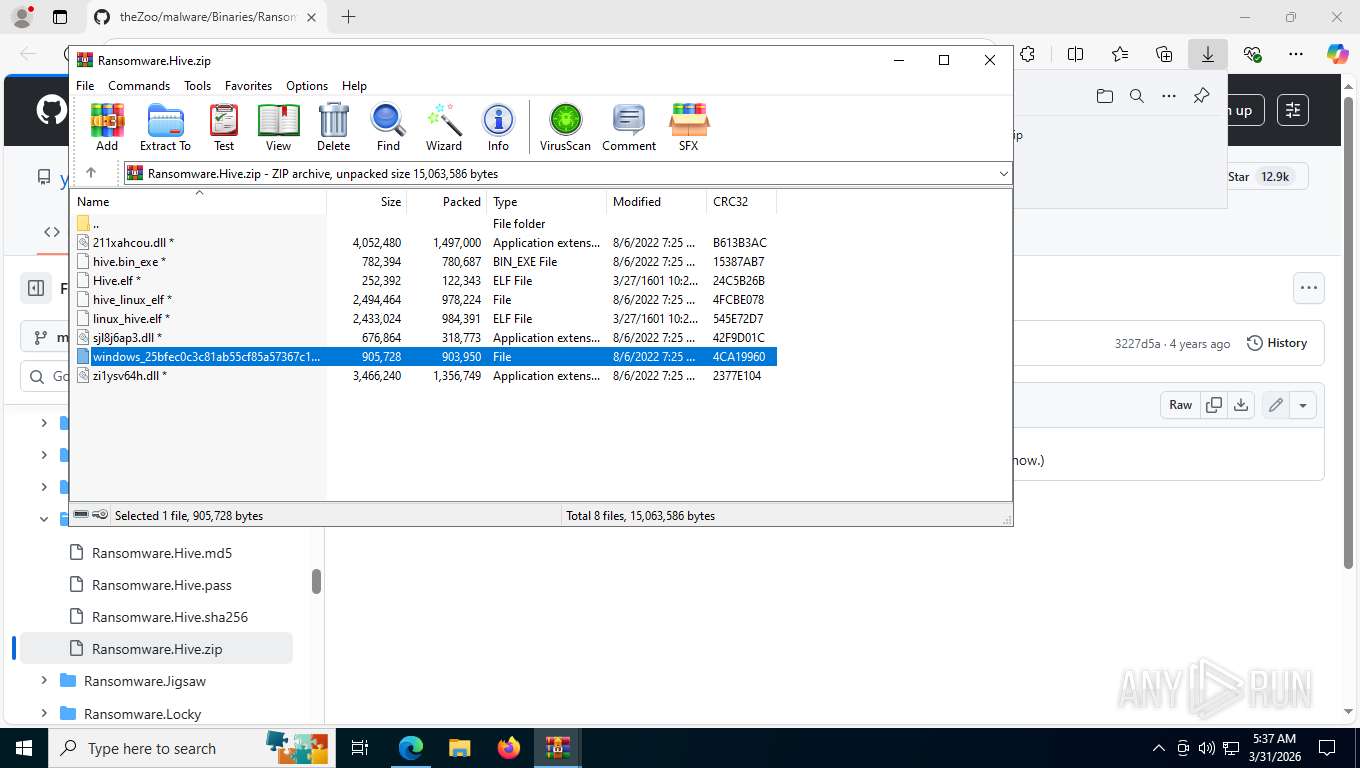Screen dimensions: 1360x768
Task: Collapse the expanded Ransomware.Hive folder
Action: (44, 519)
